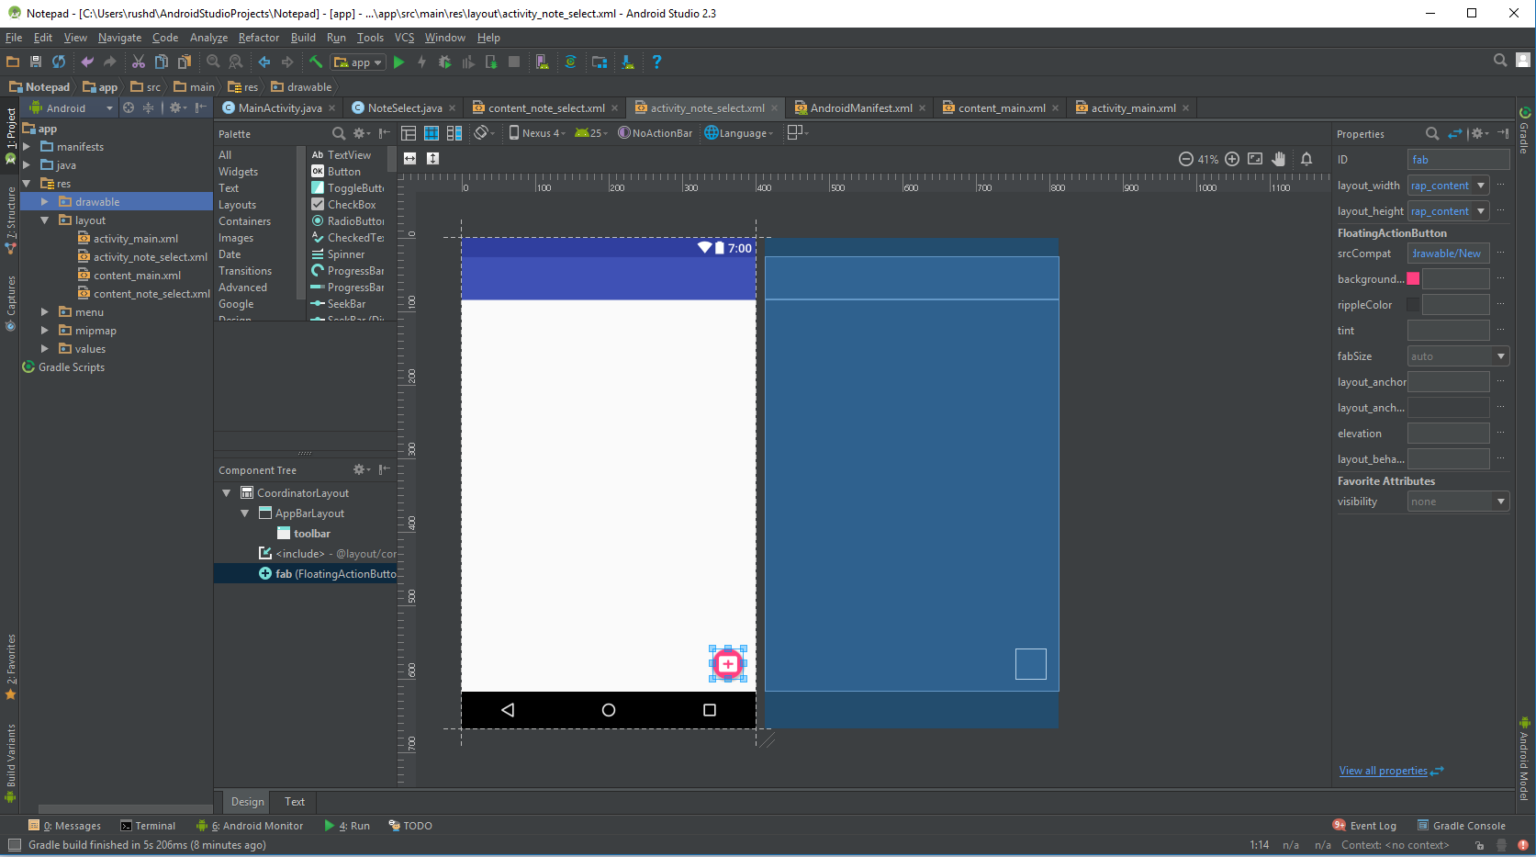Click the green Run app button

pyautogui.click(x=399, y=62)
